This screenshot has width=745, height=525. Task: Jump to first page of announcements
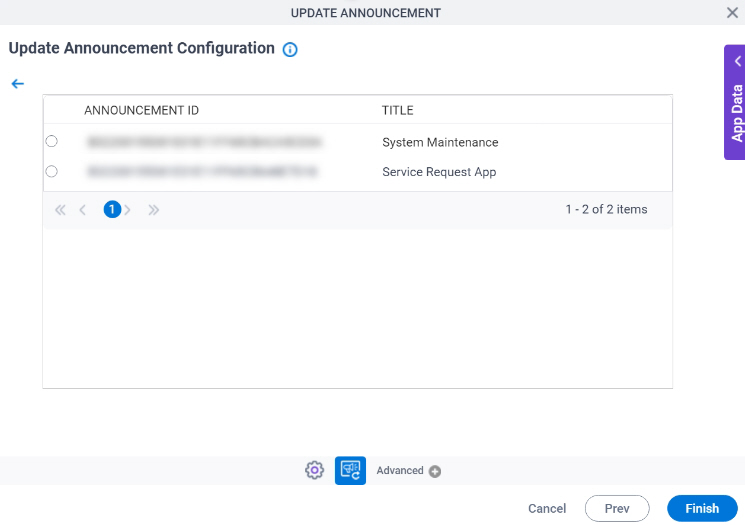tap(60, 210)
